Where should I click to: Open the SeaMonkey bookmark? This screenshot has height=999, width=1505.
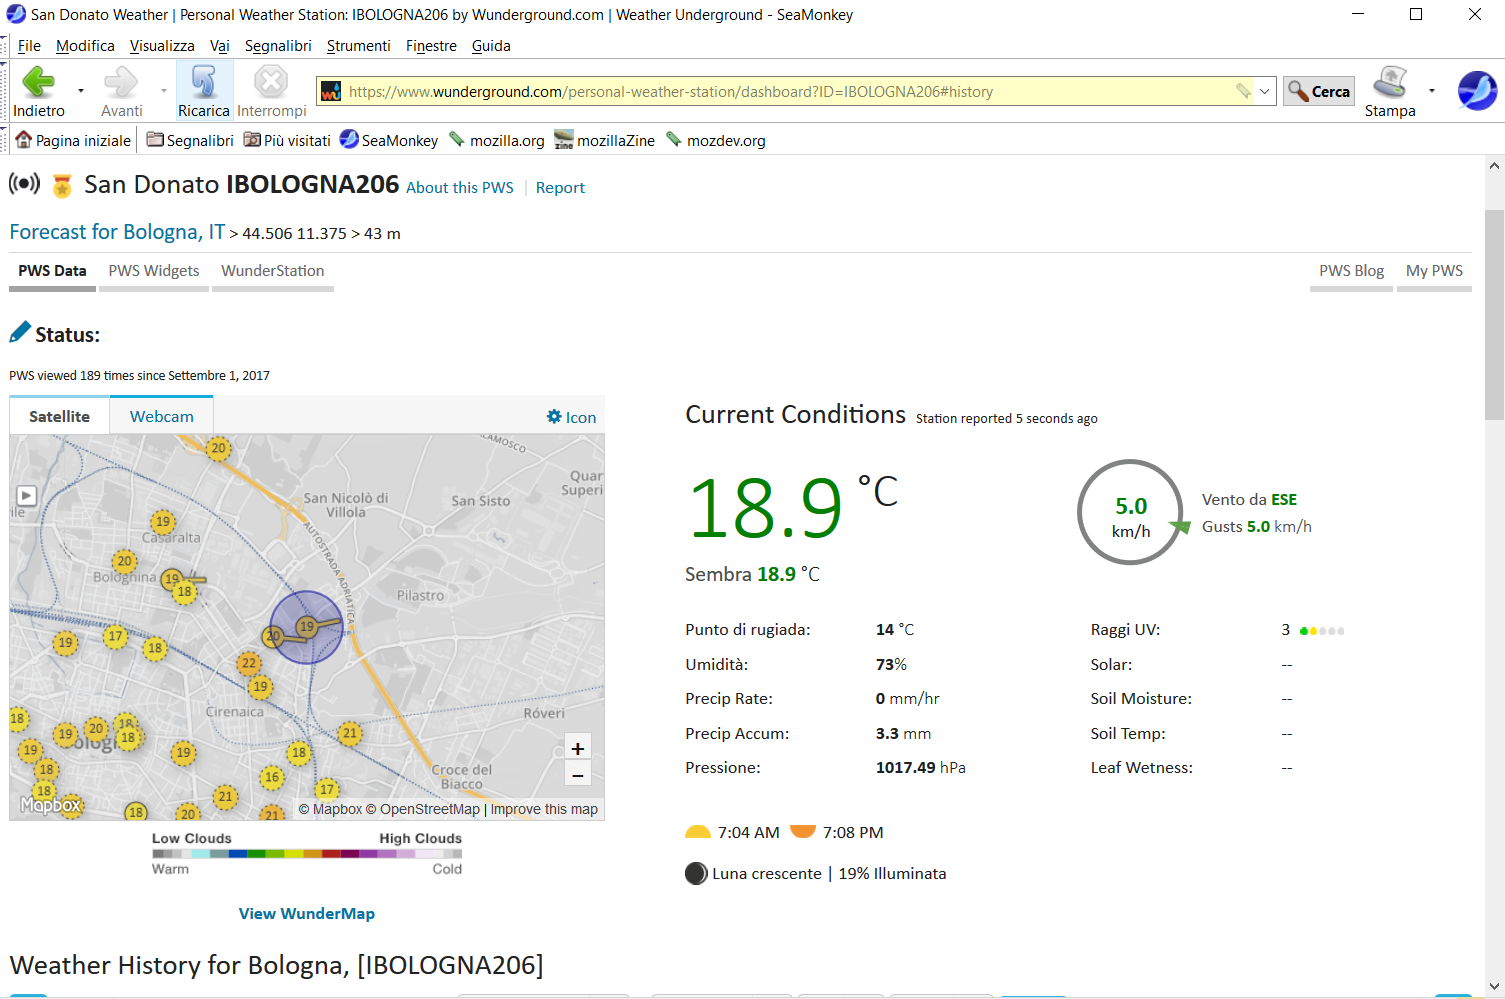tap(389, 140)
